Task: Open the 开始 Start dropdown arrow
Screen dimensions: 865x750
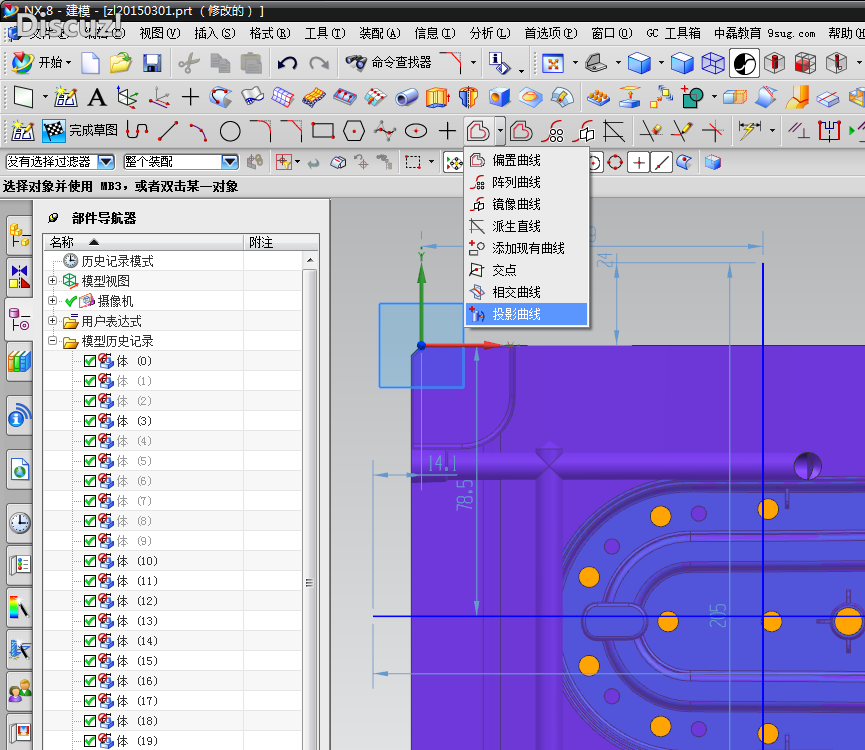Action: pos(68,63)
